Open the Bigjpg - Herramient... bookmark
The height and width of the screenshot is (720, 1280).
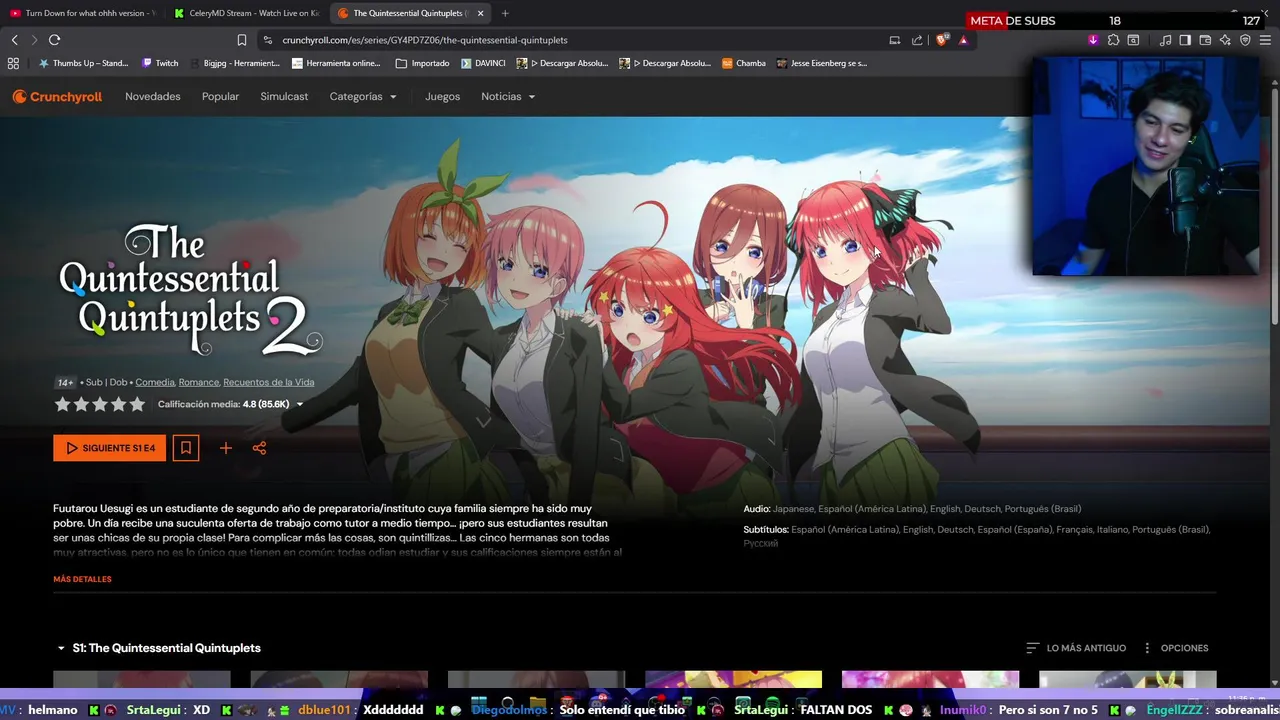tap(235, 63)
